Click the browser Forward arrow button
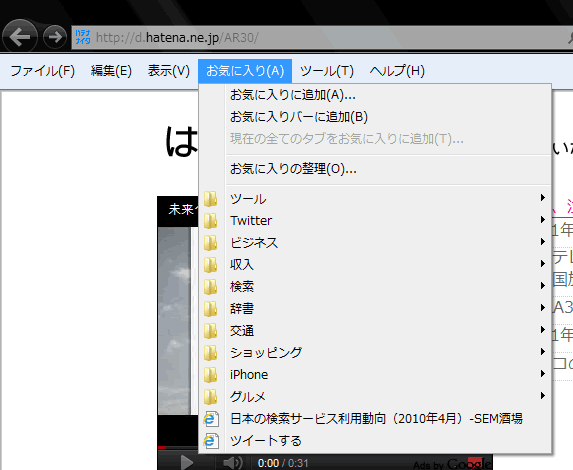573x470 pixels. [55, 37]
